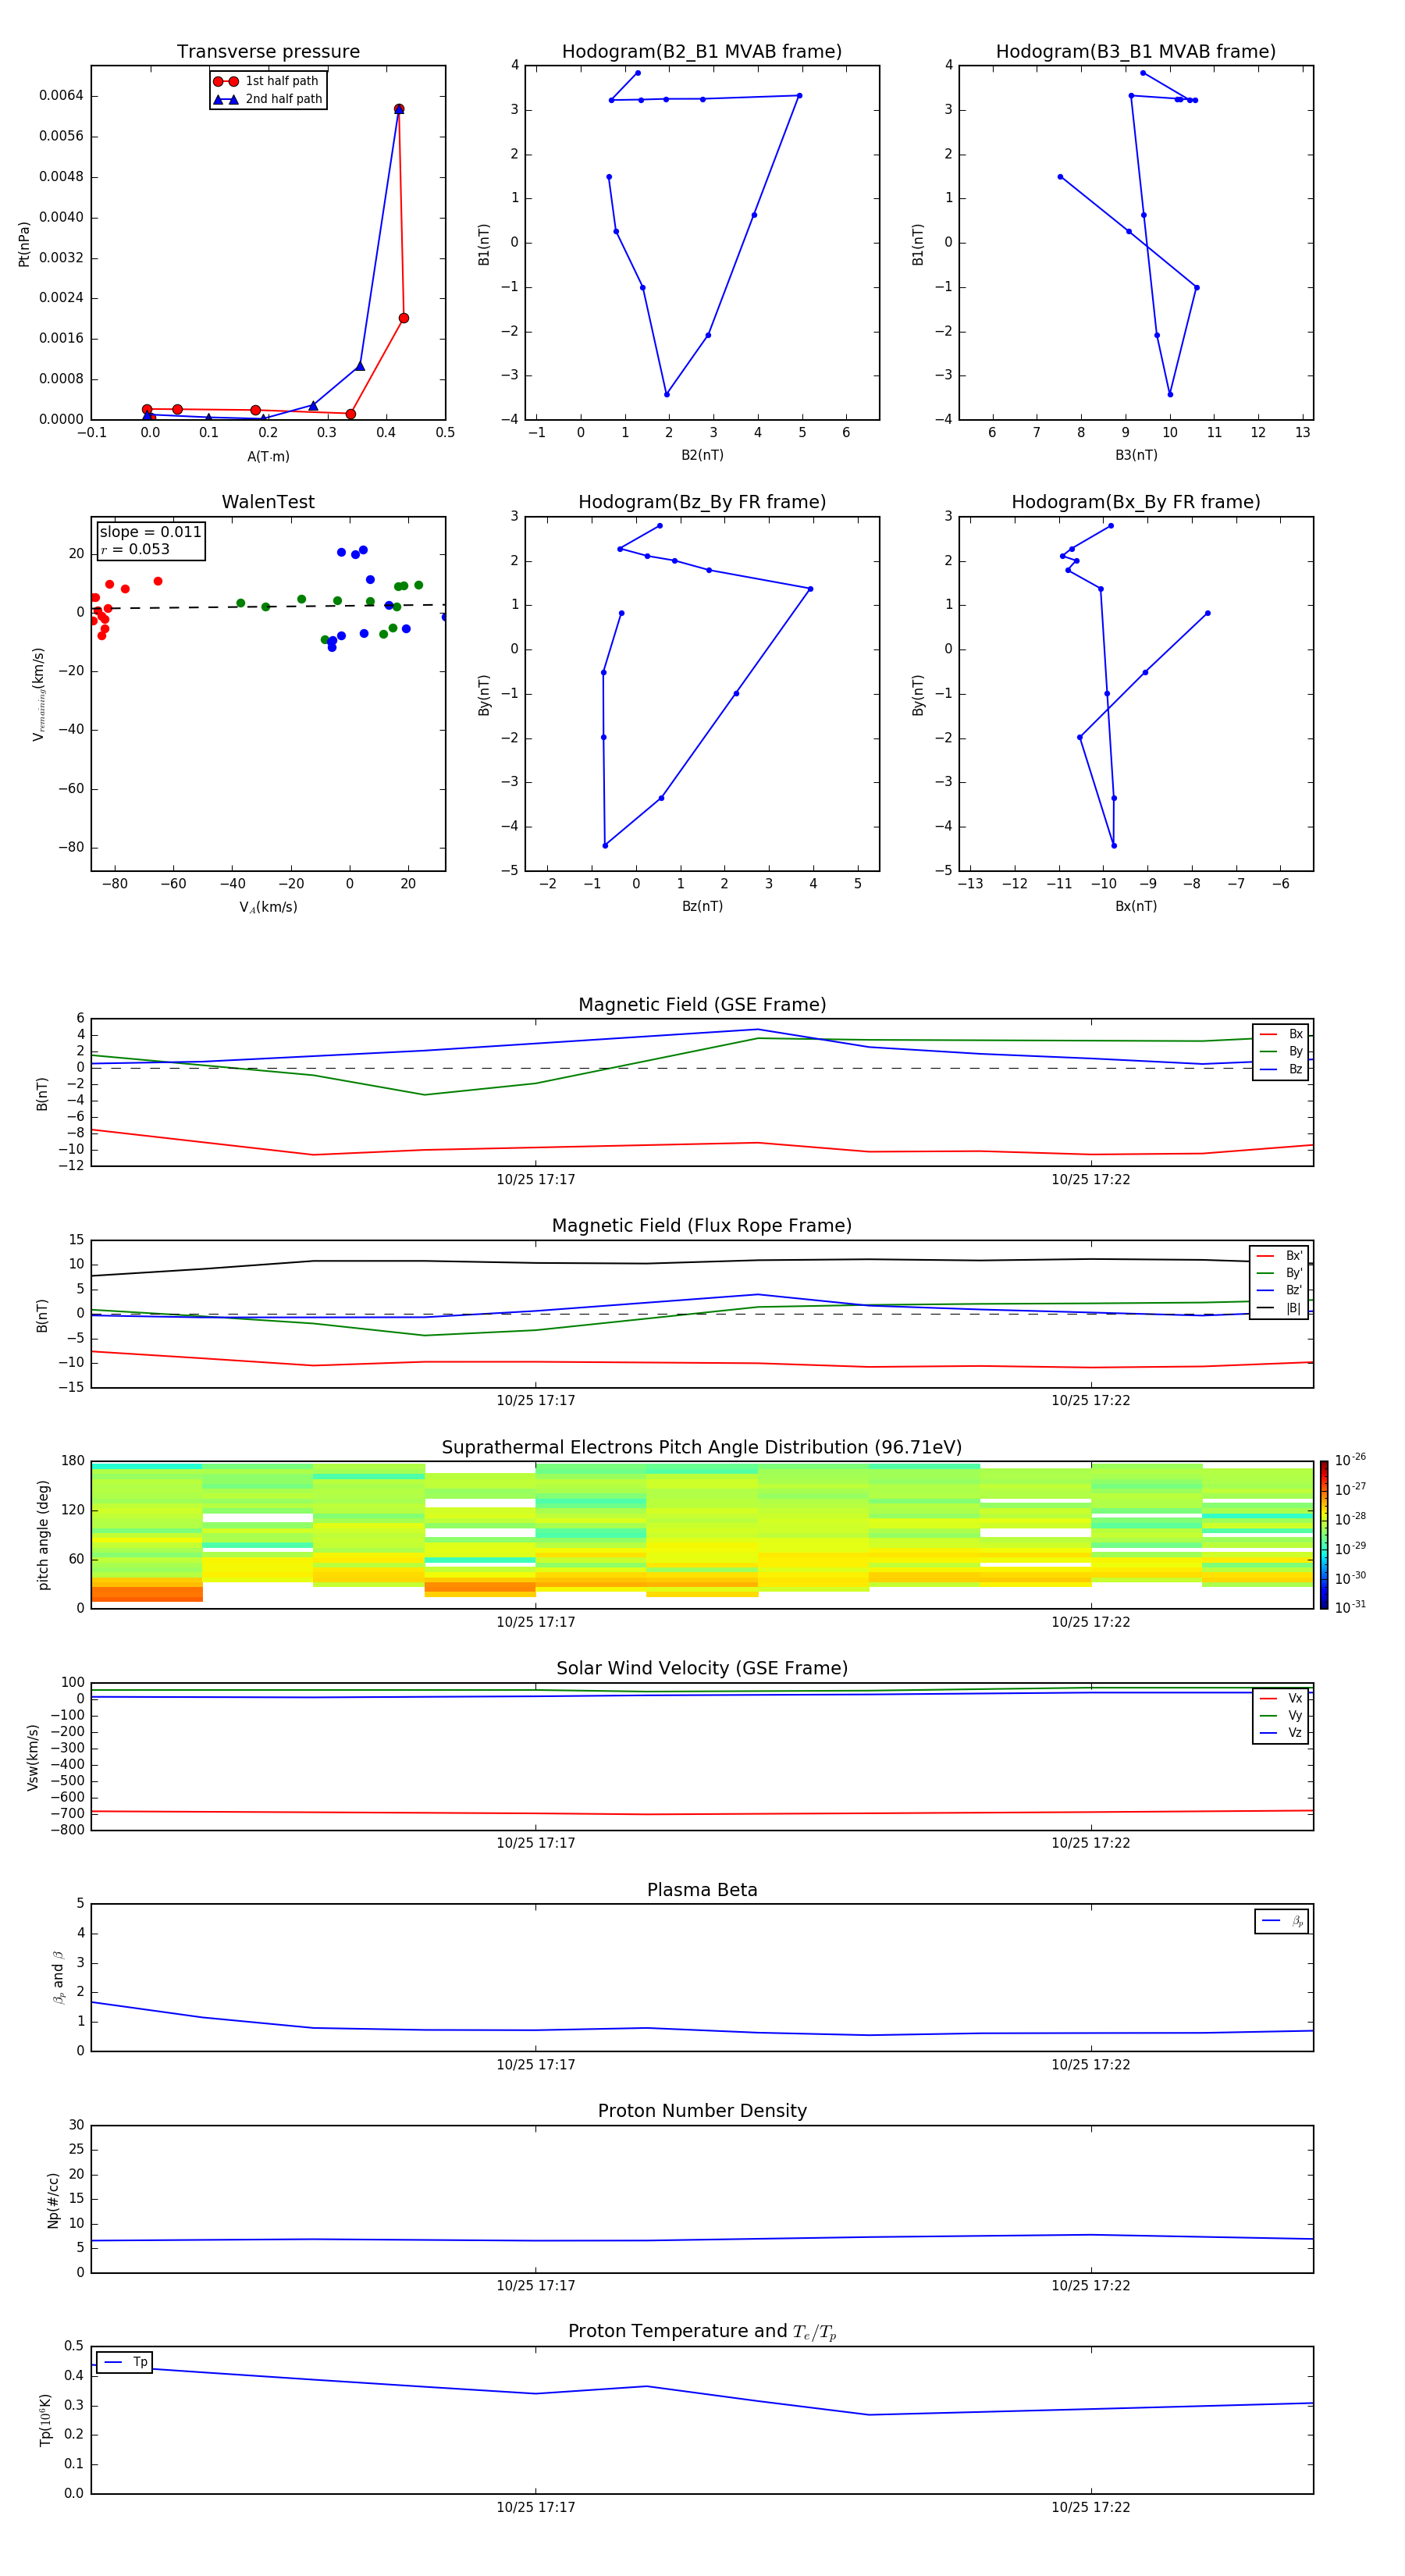Screen dimensions: 1405x2576
Task: Click the "r = 0.053" annotation
Action: [135, 549]
